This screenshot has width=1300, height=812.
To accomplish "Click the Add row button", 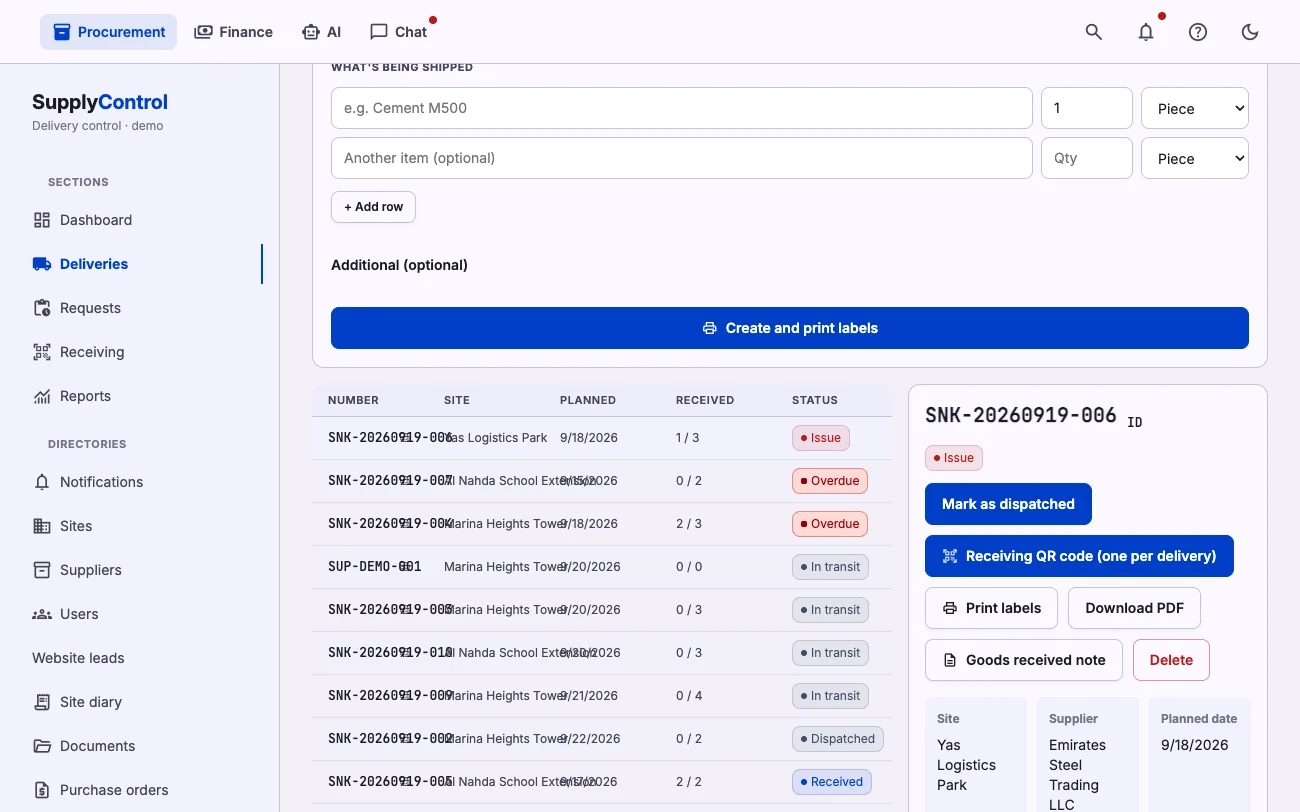I will (x=373, y=207).
